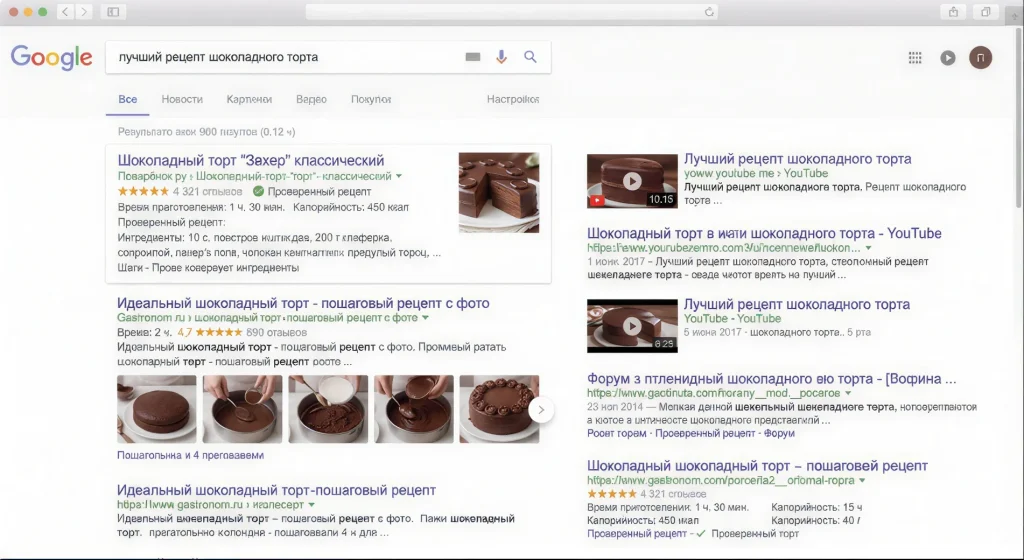Open Настройки search settings
1024x560 pixels.
[x=513, y=99]
